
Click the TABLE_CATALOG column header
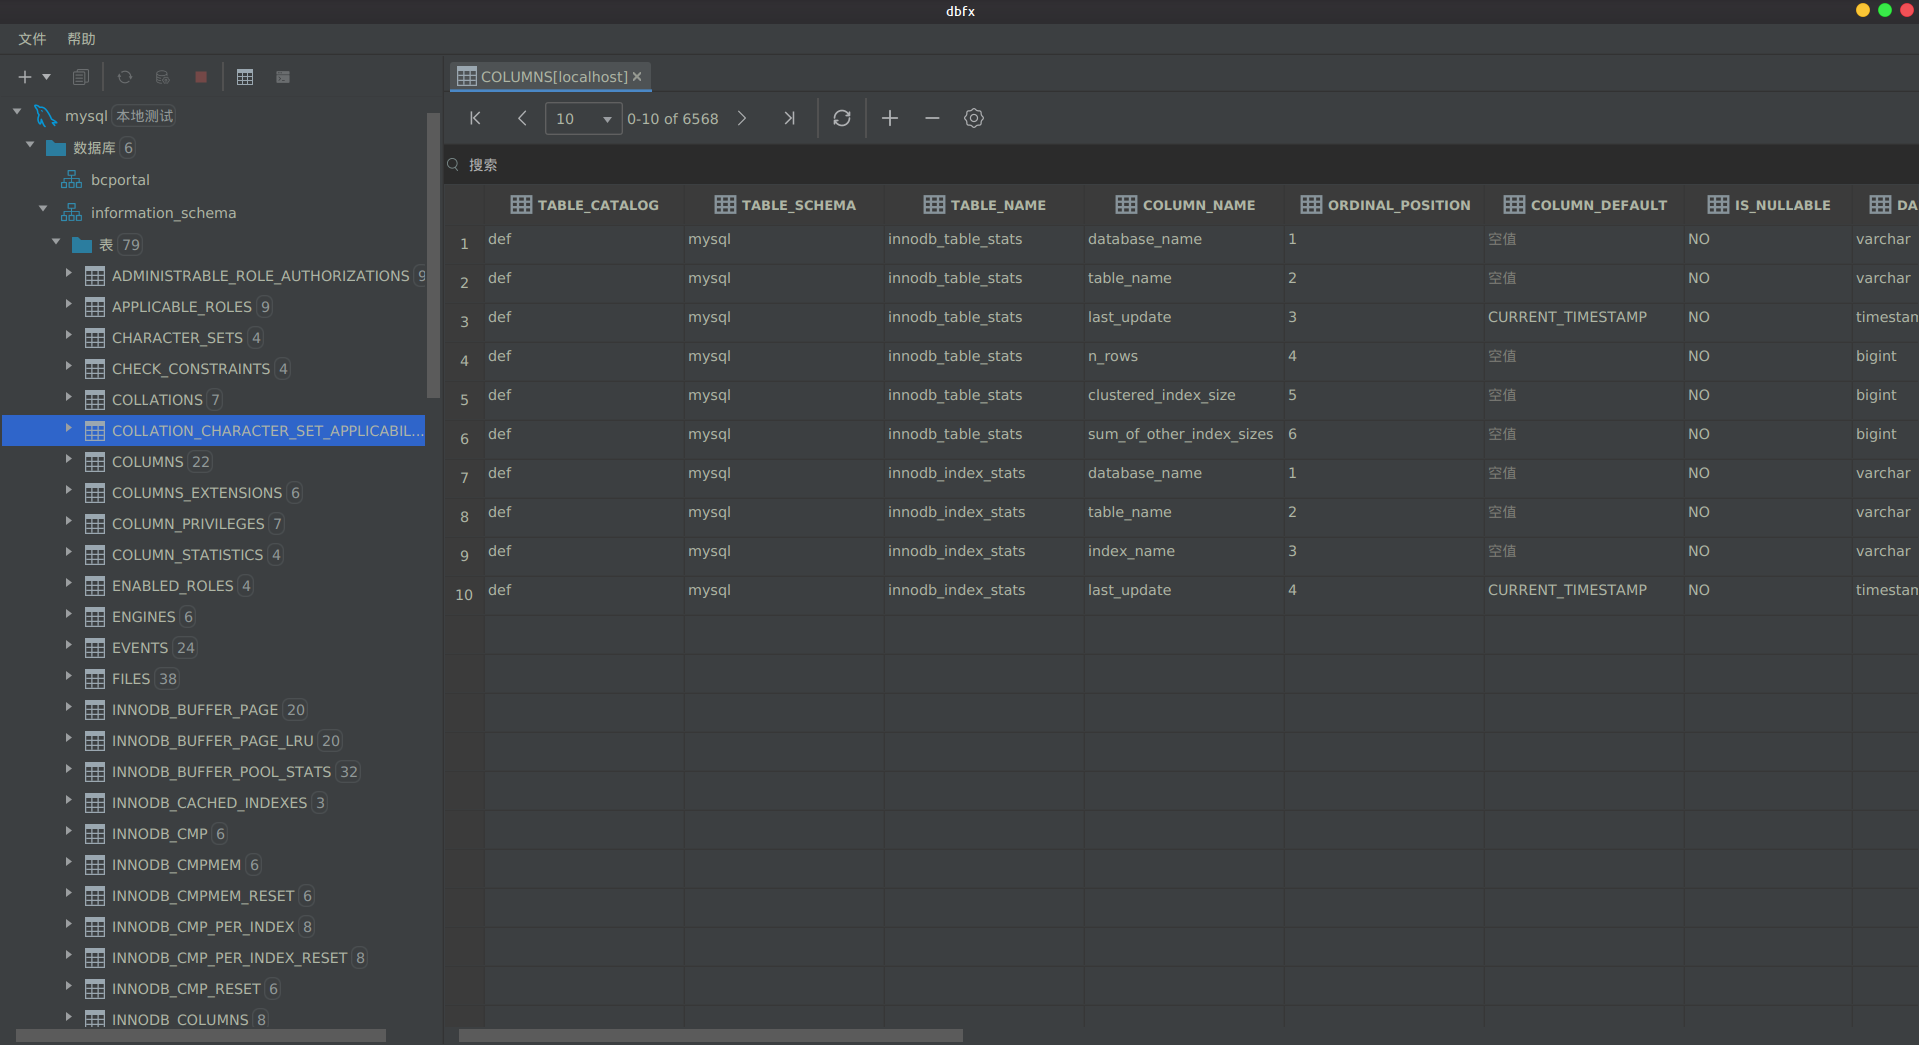(584, 205)
